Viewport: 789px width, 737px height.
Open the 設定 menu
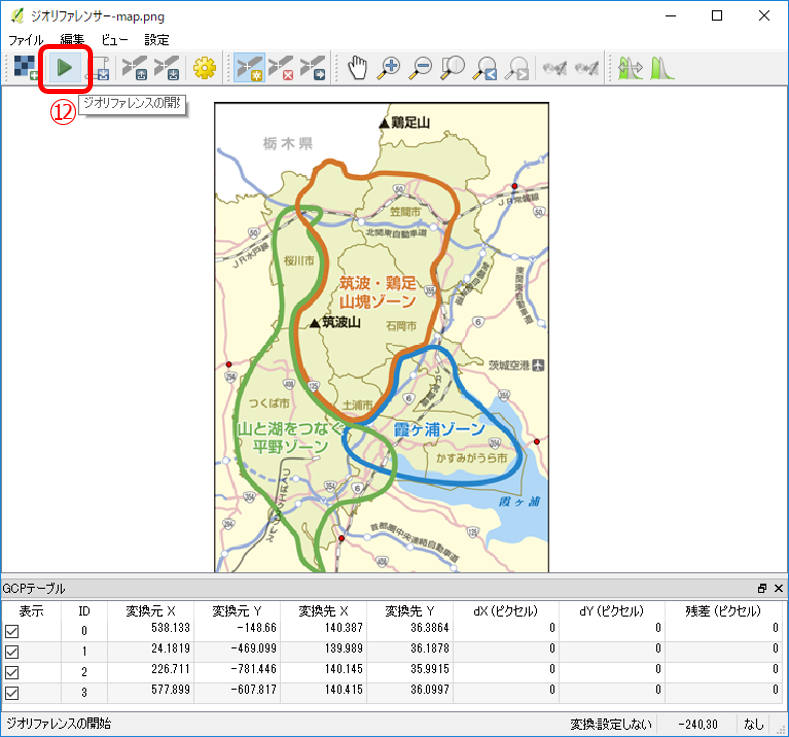click(156, 40)
